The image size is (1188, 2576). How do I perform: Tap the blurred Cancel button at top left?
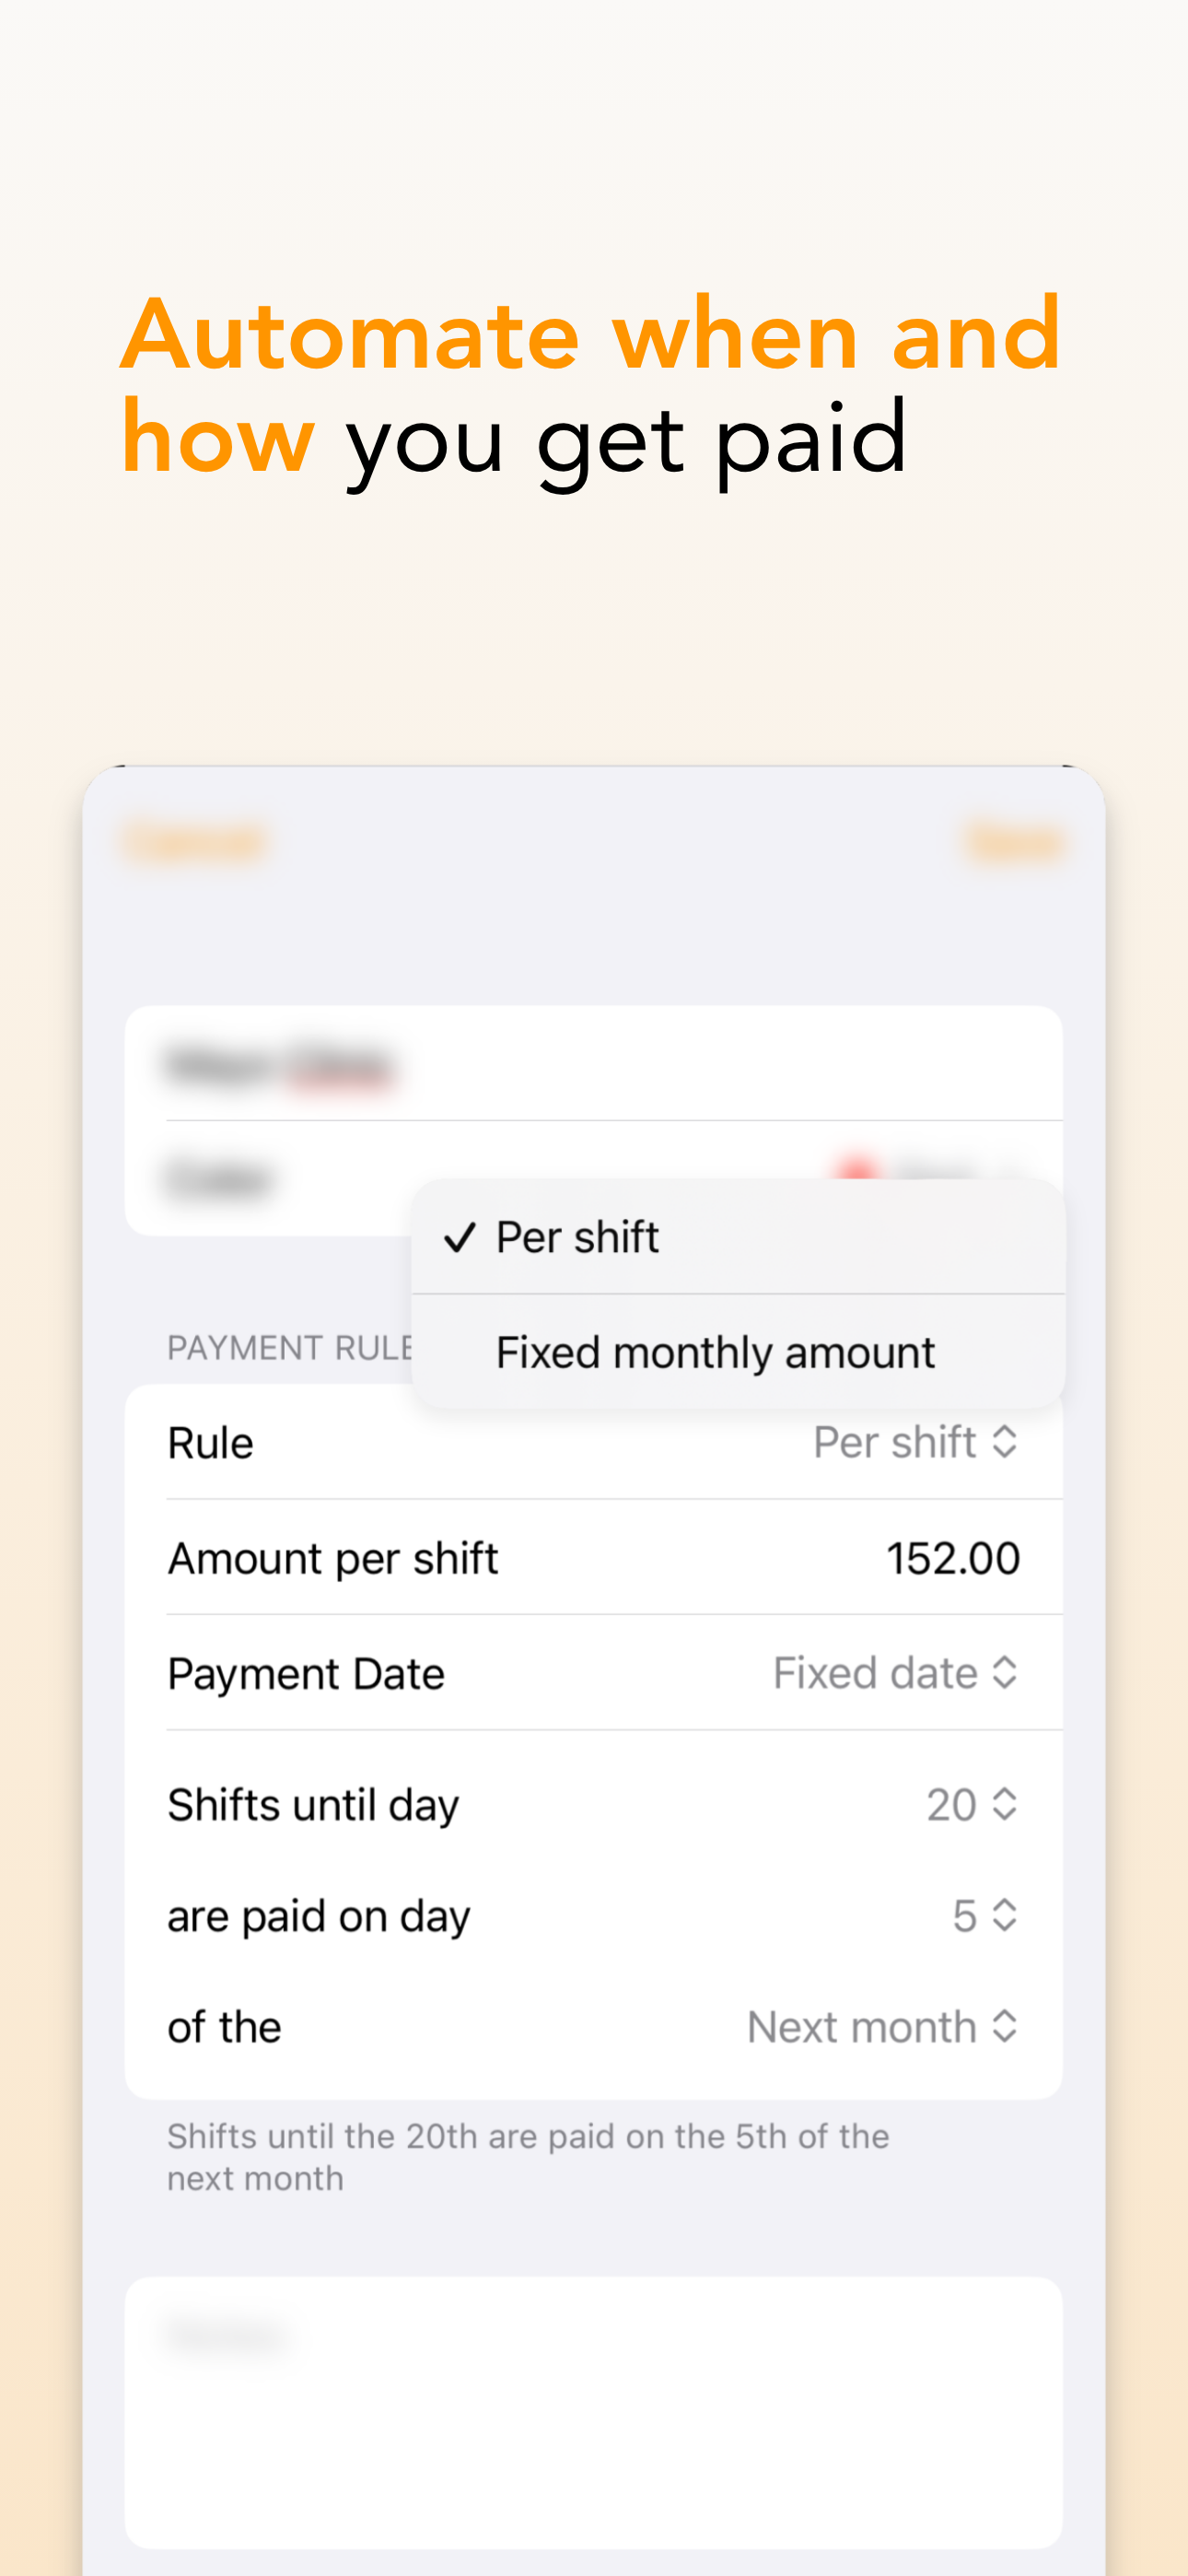(196, 843)
